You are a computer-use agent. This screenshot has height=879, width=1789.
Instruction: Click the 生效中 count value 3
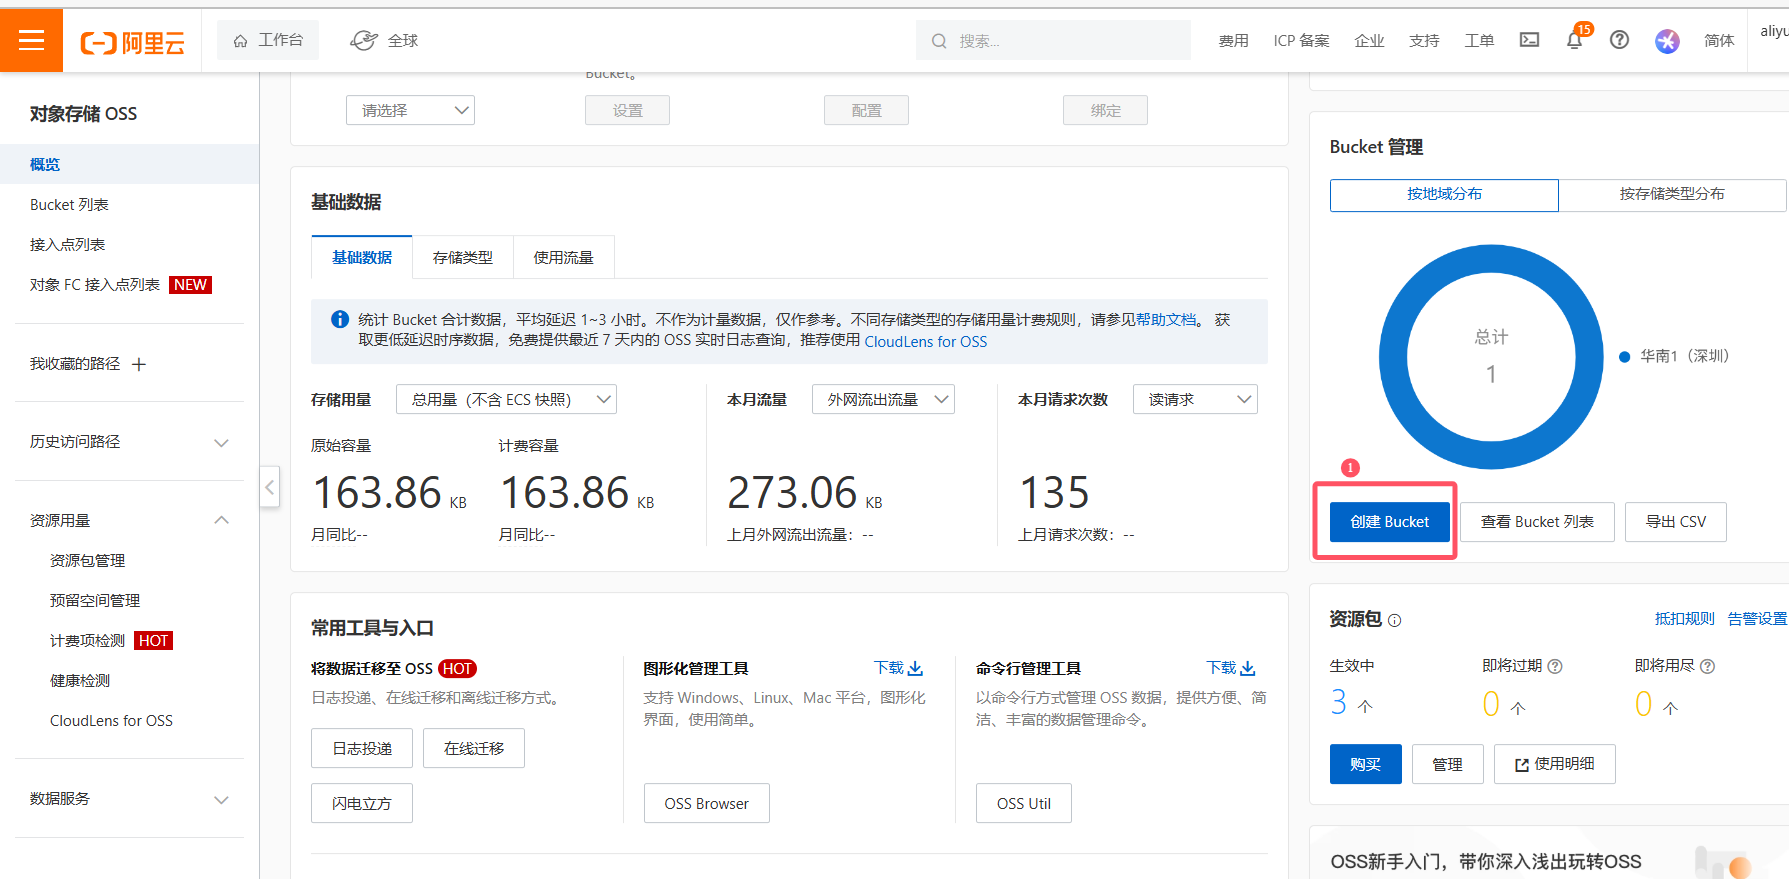(1339, 703)
